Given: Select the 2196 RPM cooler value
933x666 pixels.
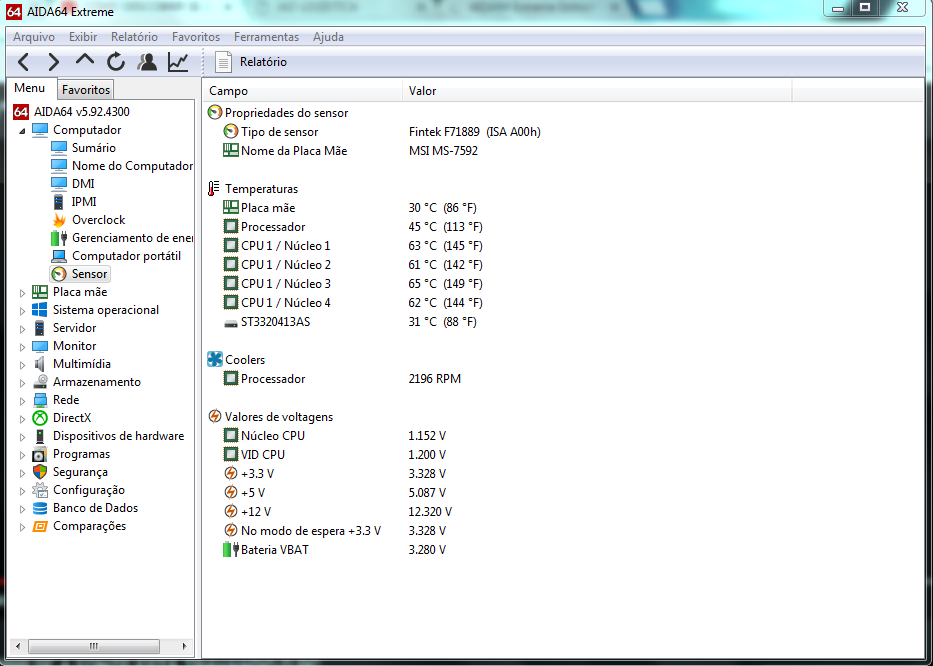Looking at the screenshot, I should coord(434,379).
